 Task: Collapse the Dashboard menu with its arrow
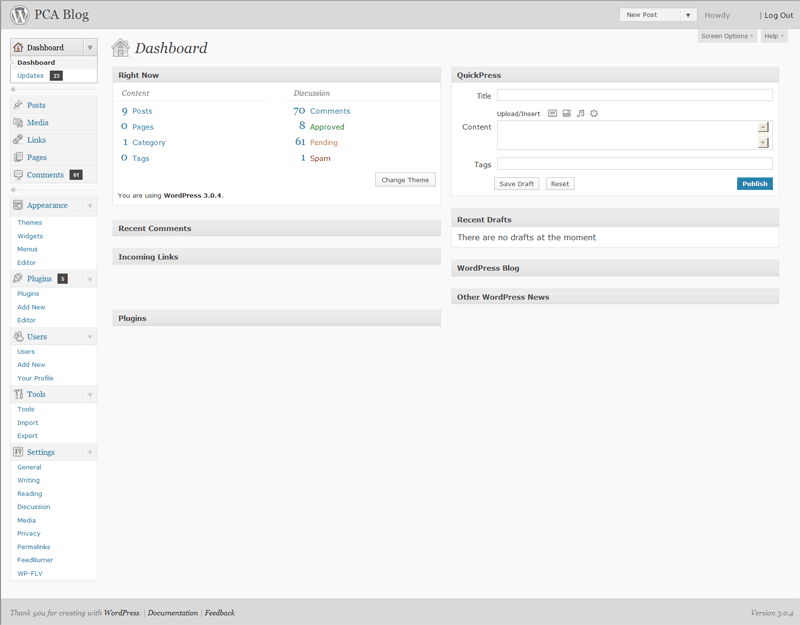90,47
